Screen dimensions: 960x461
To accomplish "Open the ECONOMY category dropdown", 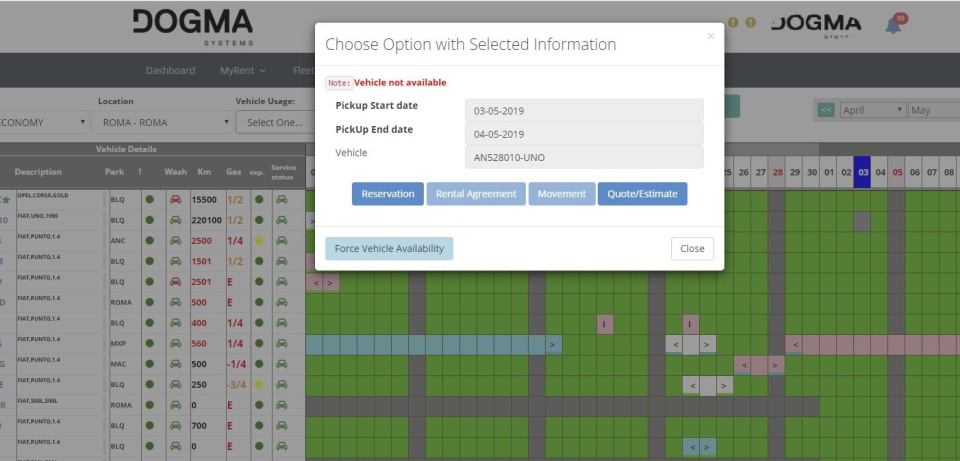I will click(x=43, y=122).
